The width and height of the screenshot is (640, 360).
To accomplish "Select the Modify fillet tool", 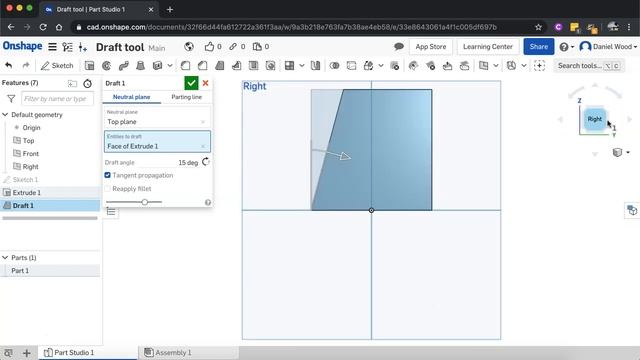I will (413, 65).
